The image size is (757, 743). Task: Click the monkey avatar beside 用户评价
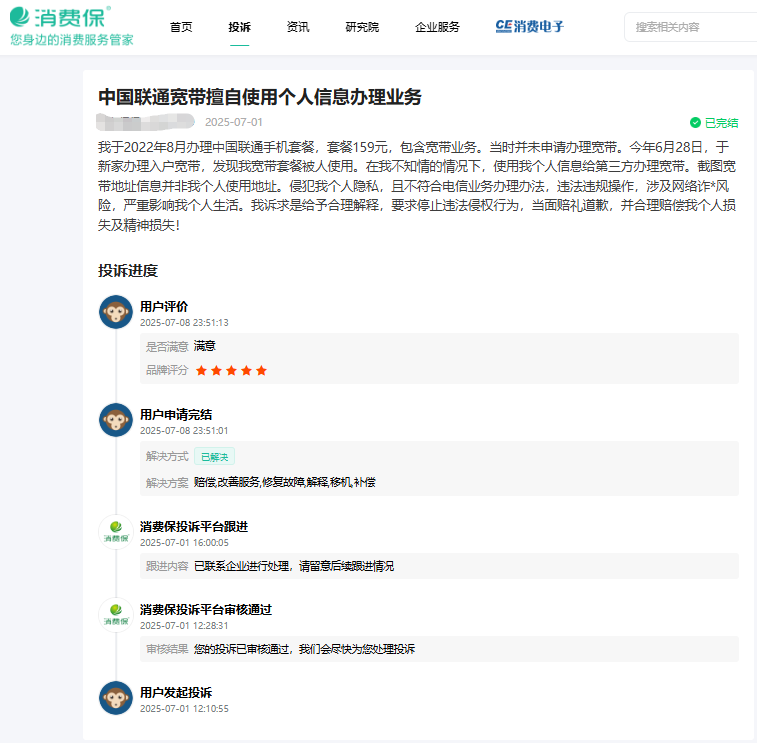(116, 312)
